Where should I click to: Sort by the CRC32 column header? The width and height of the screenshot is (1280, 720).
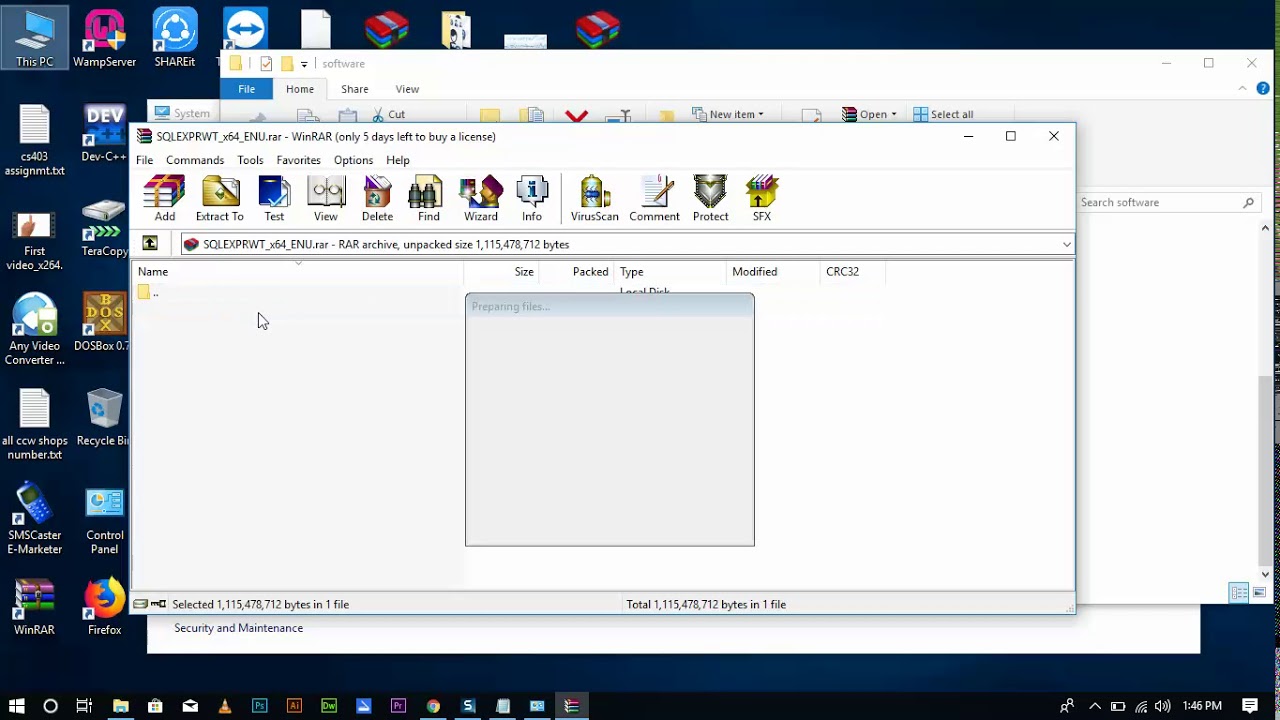pos(852,271)
